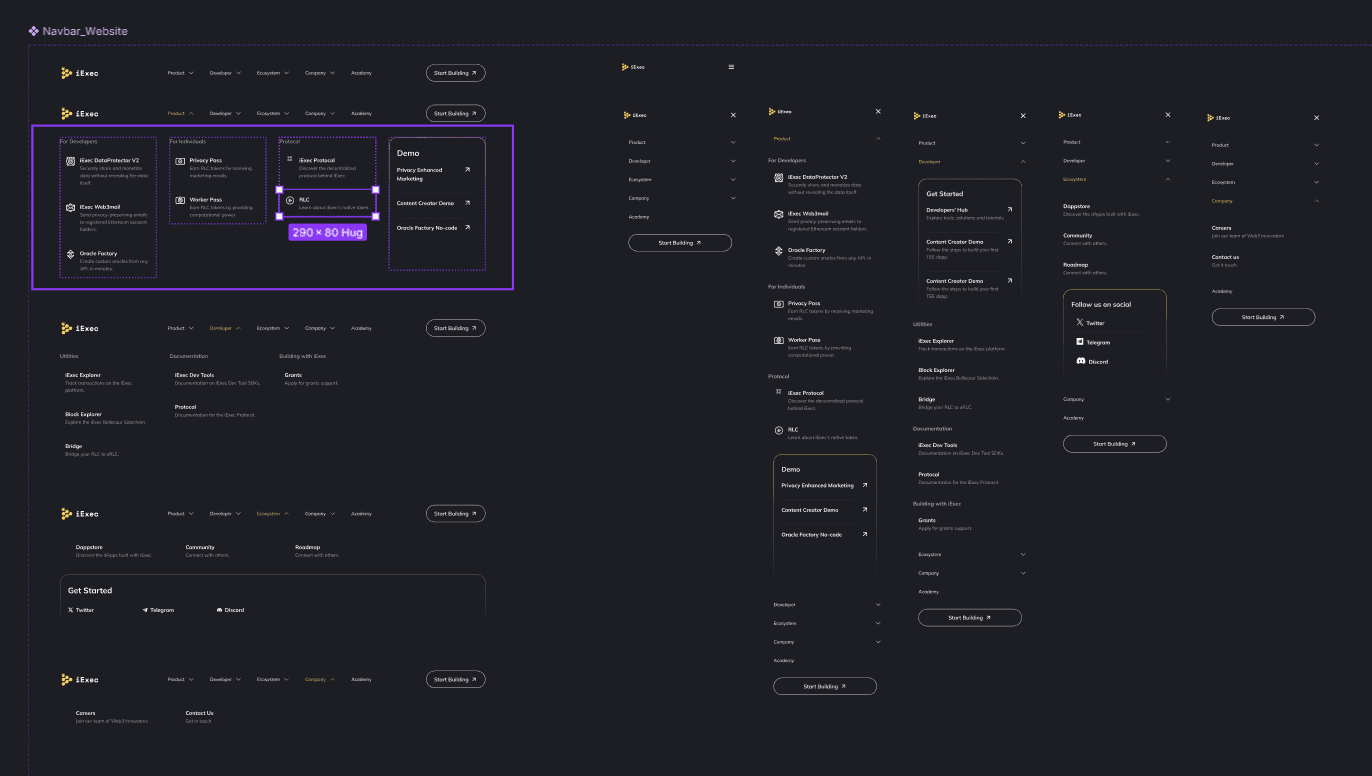Open the hamburger menu icon in mobile navbar

pyautogui.click(x=731, y=67)
